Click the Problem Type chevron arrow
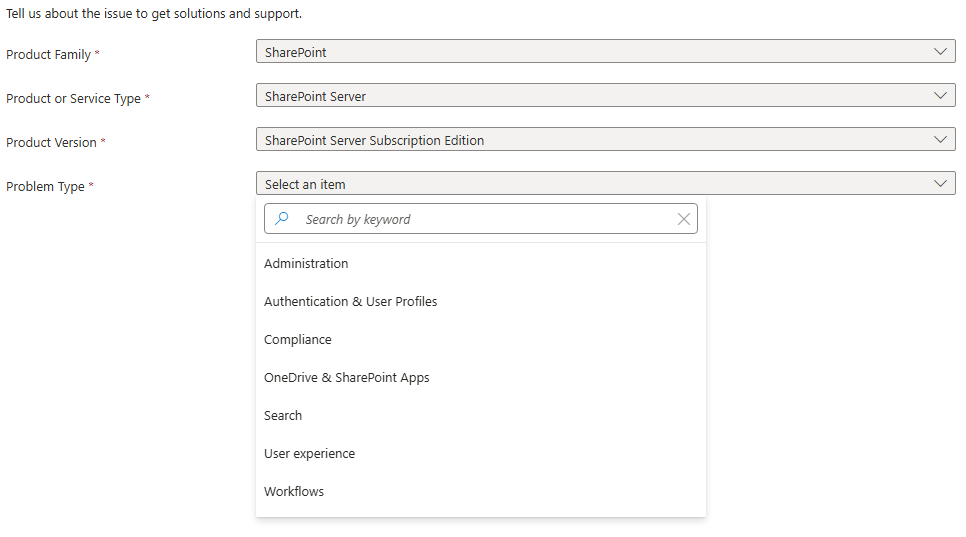 tap(940, 184)
